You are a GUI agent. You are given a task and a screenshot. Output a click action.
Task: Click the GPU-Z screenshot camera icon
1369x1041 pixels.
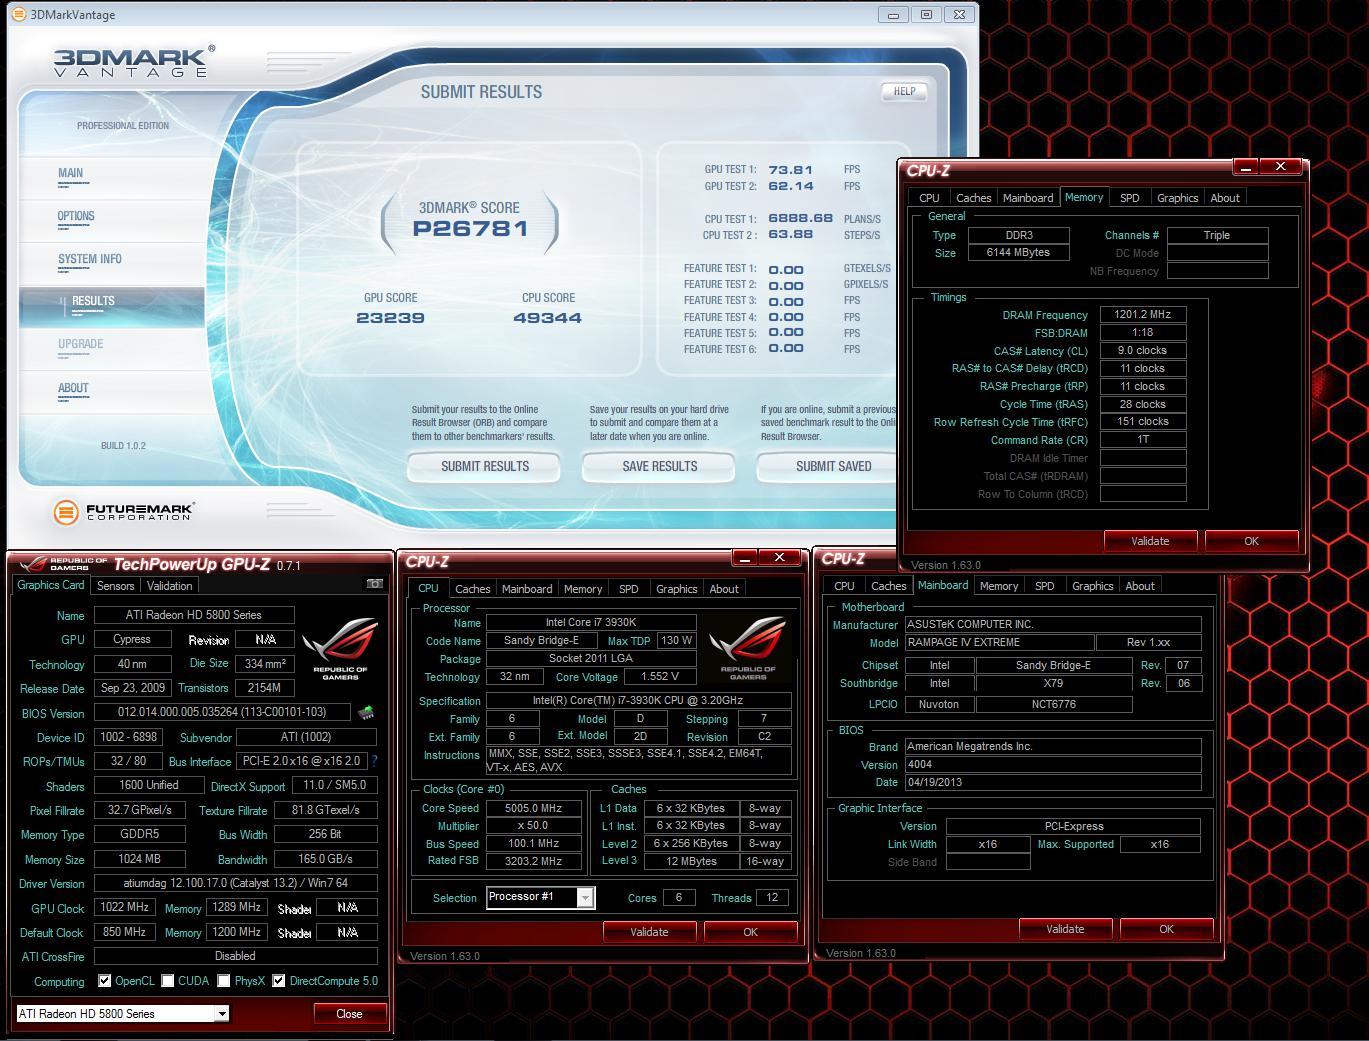pos(375,584)
